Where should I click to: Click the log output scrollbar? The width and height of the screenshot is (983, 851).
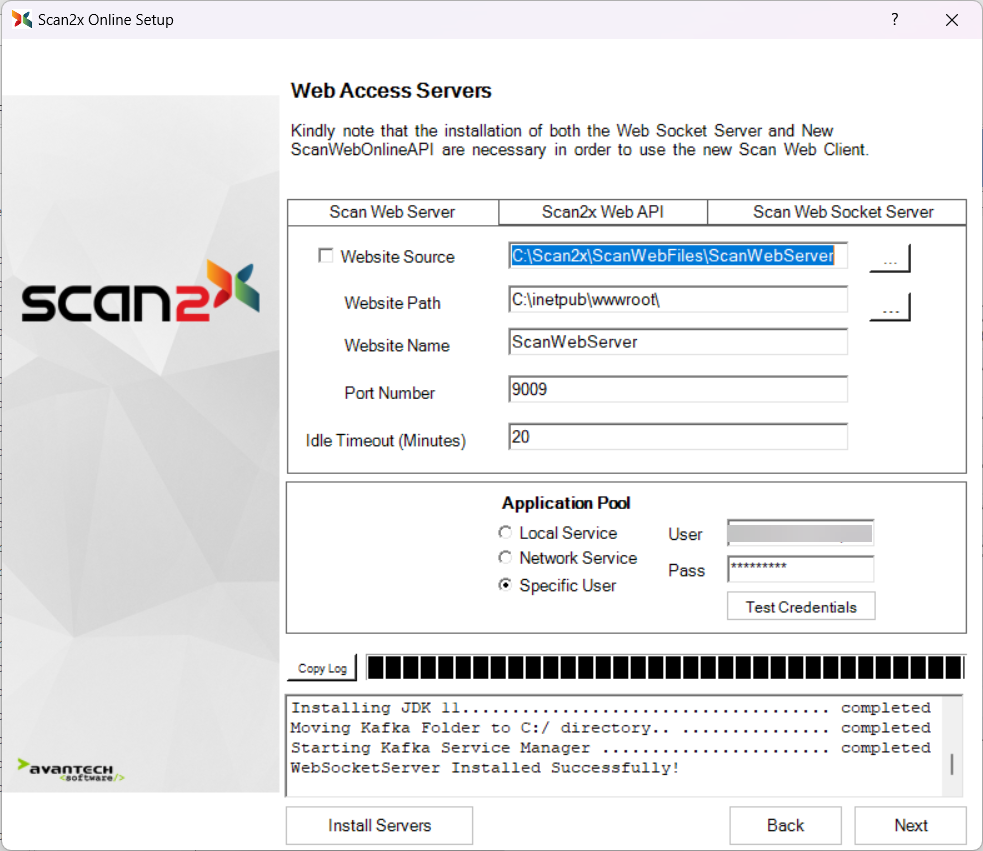(x=952, y=764)
